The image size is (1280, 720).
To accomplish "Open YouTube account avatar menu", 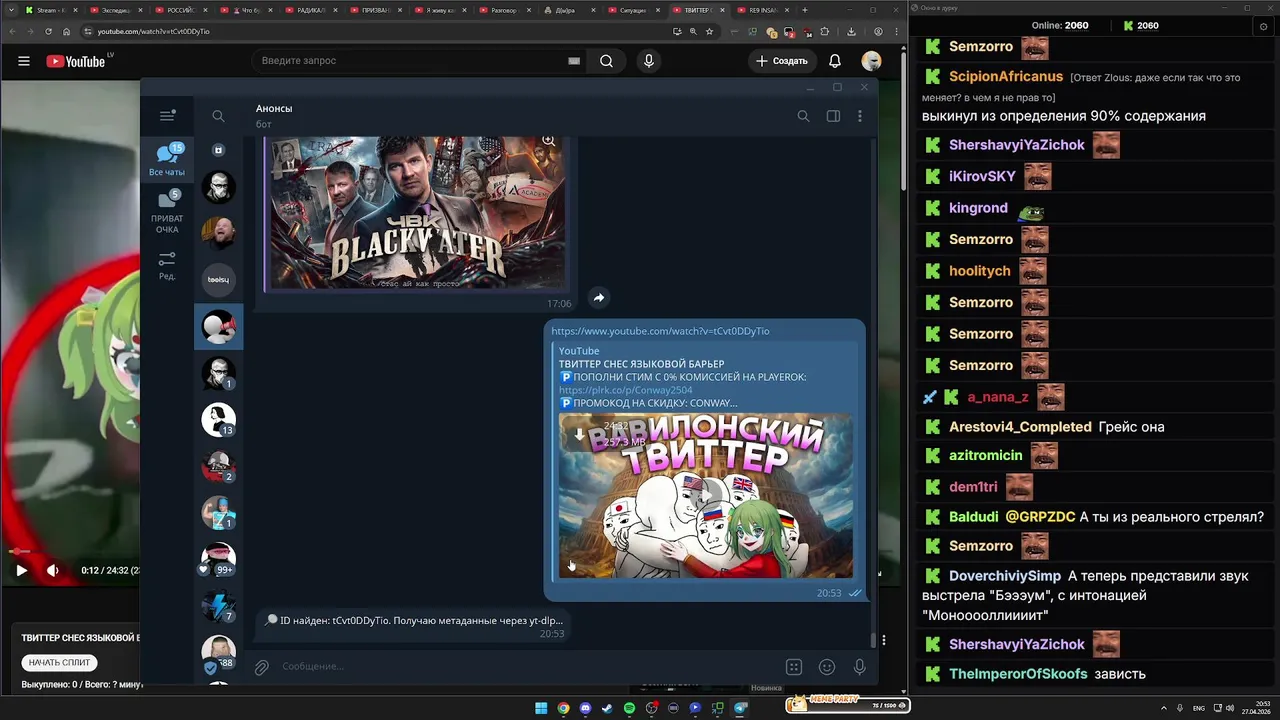I will click(872, 61).
